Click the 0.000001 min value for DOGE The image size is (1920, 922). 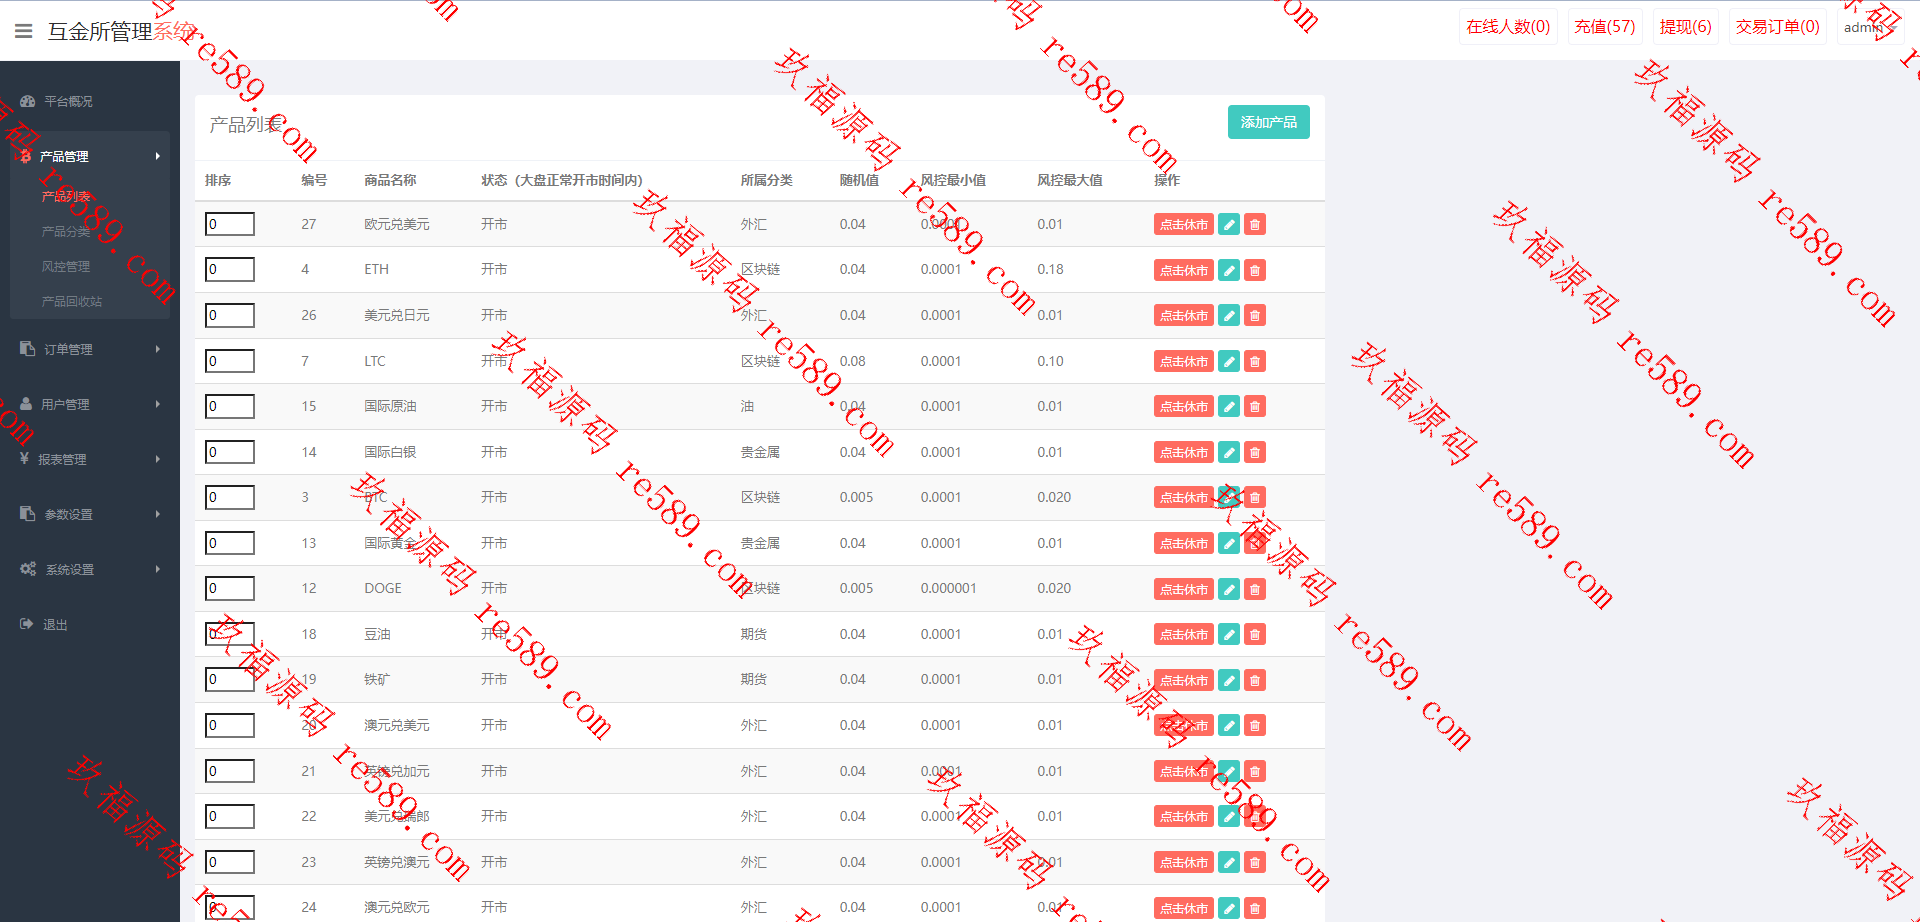coord(949,588)
